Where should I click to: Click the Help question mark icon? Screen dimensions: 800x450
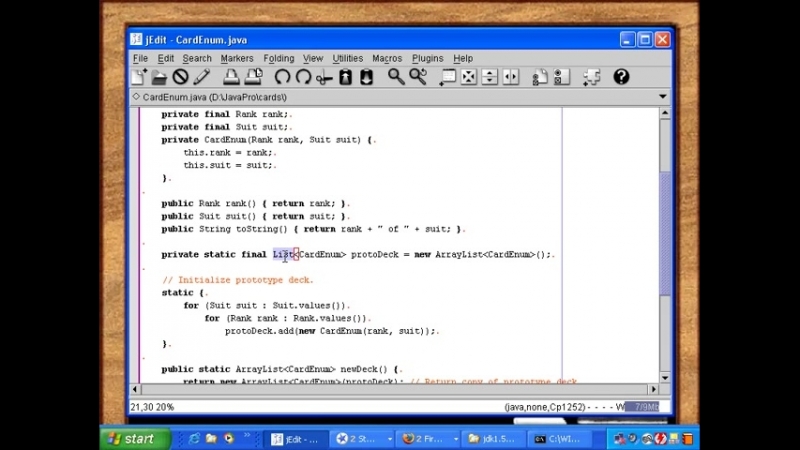pos(621,77)
